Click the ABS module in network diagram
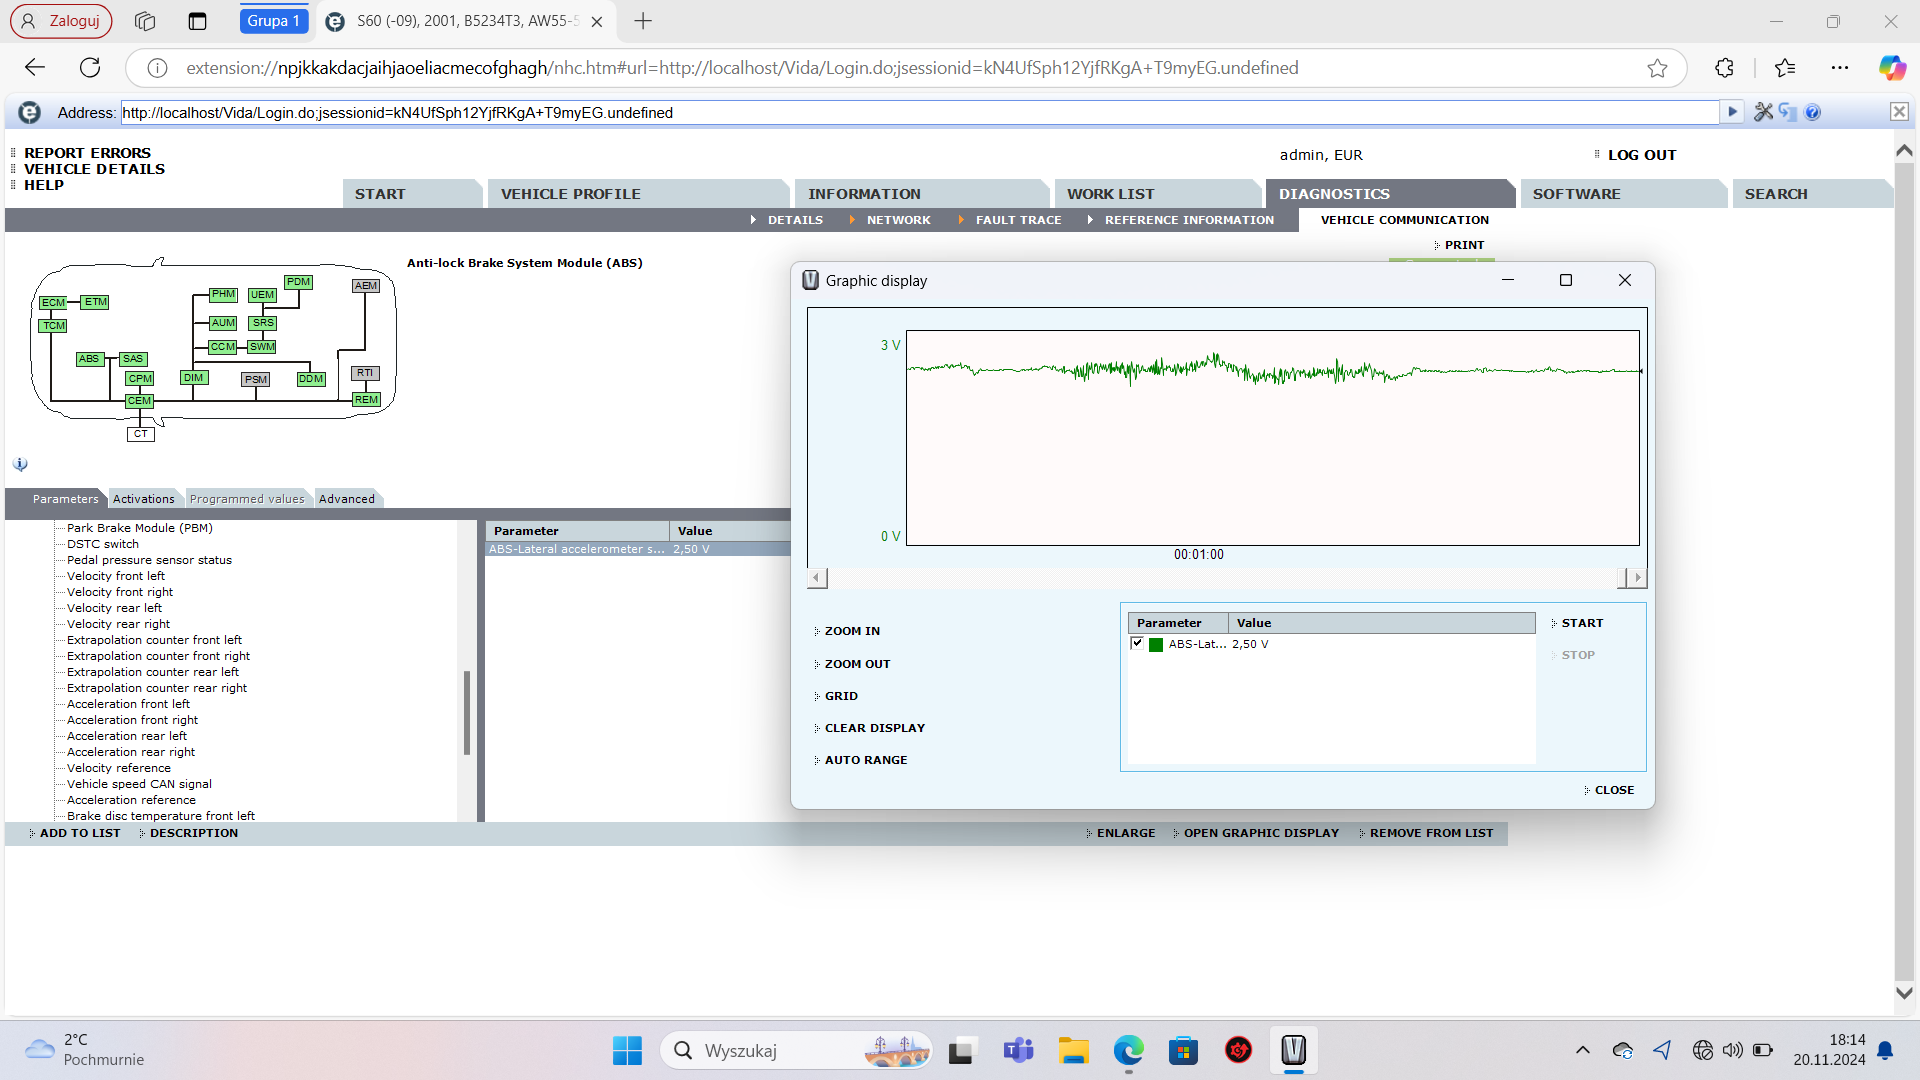Screen dimensions: 1920x1080 (89, 359)
